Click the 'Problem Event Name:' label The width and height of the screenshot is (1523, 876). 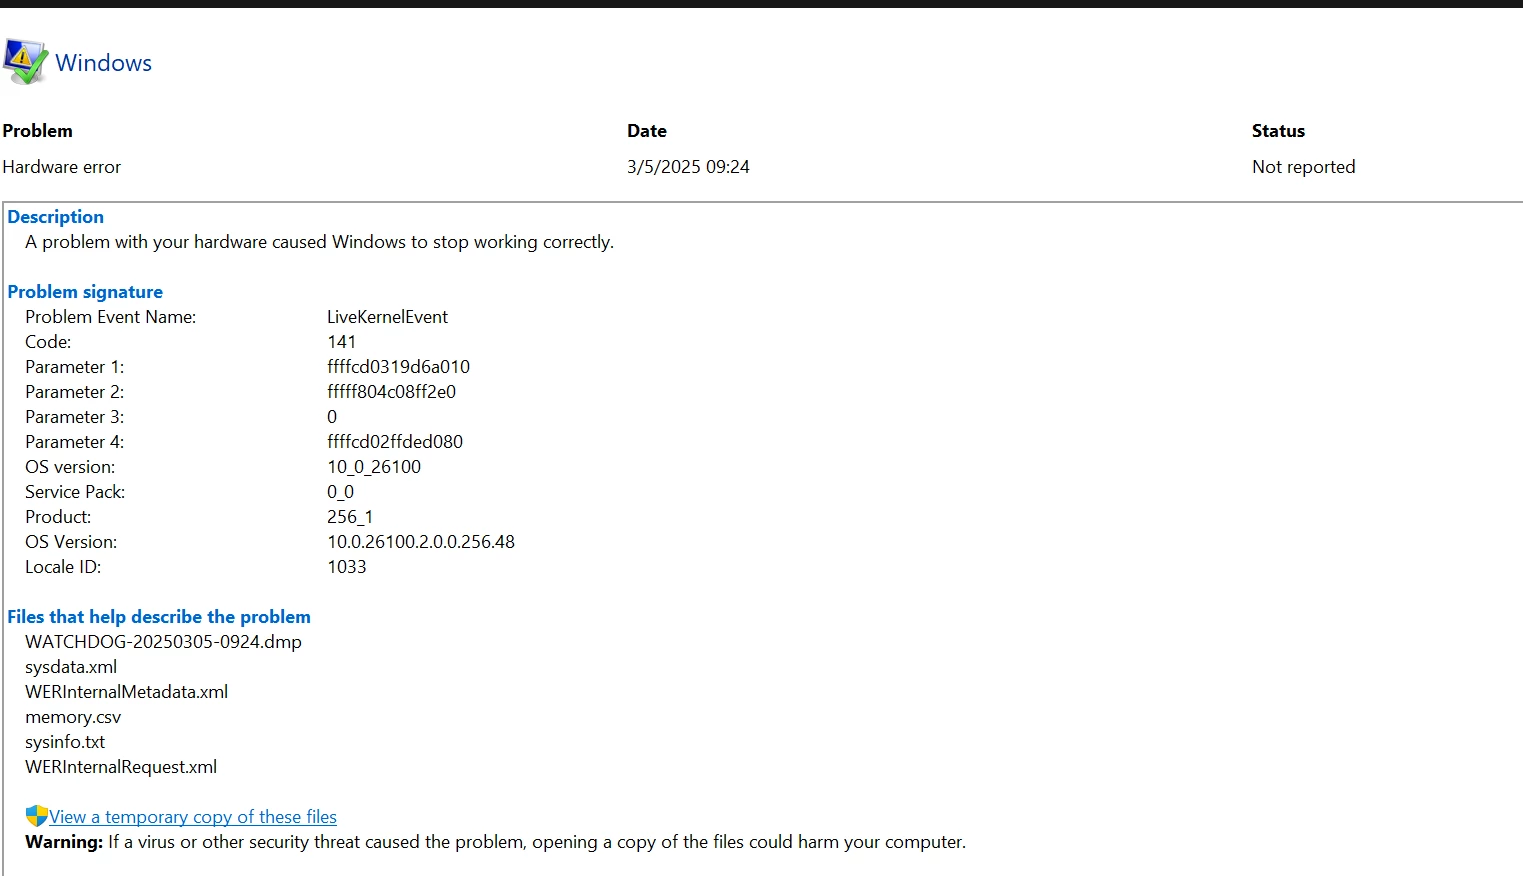111,317
